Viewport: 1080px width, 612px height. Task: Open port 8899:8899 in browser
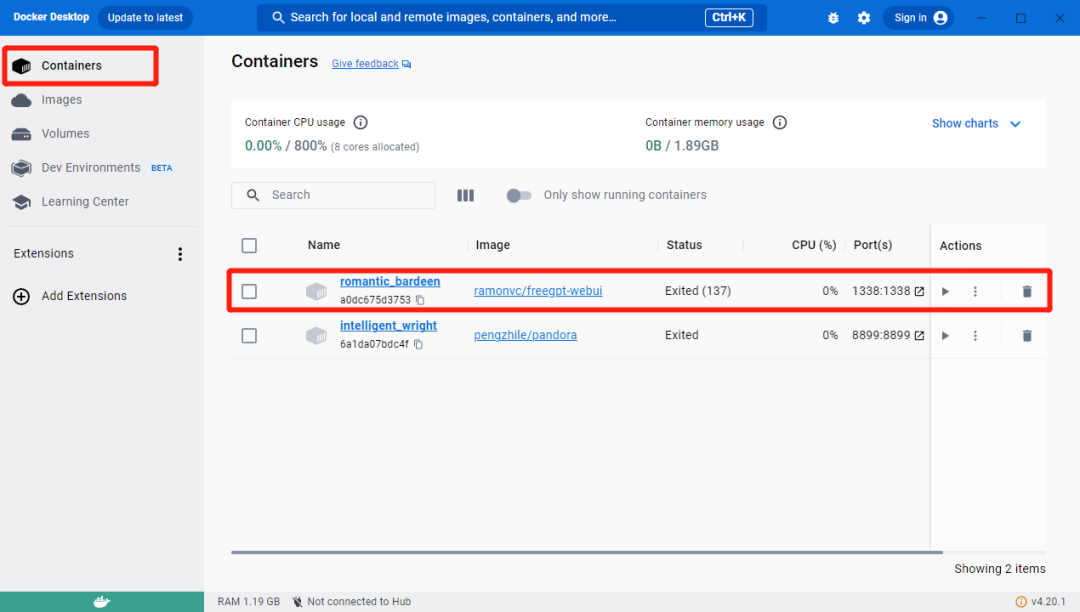[x=919, y=335]
